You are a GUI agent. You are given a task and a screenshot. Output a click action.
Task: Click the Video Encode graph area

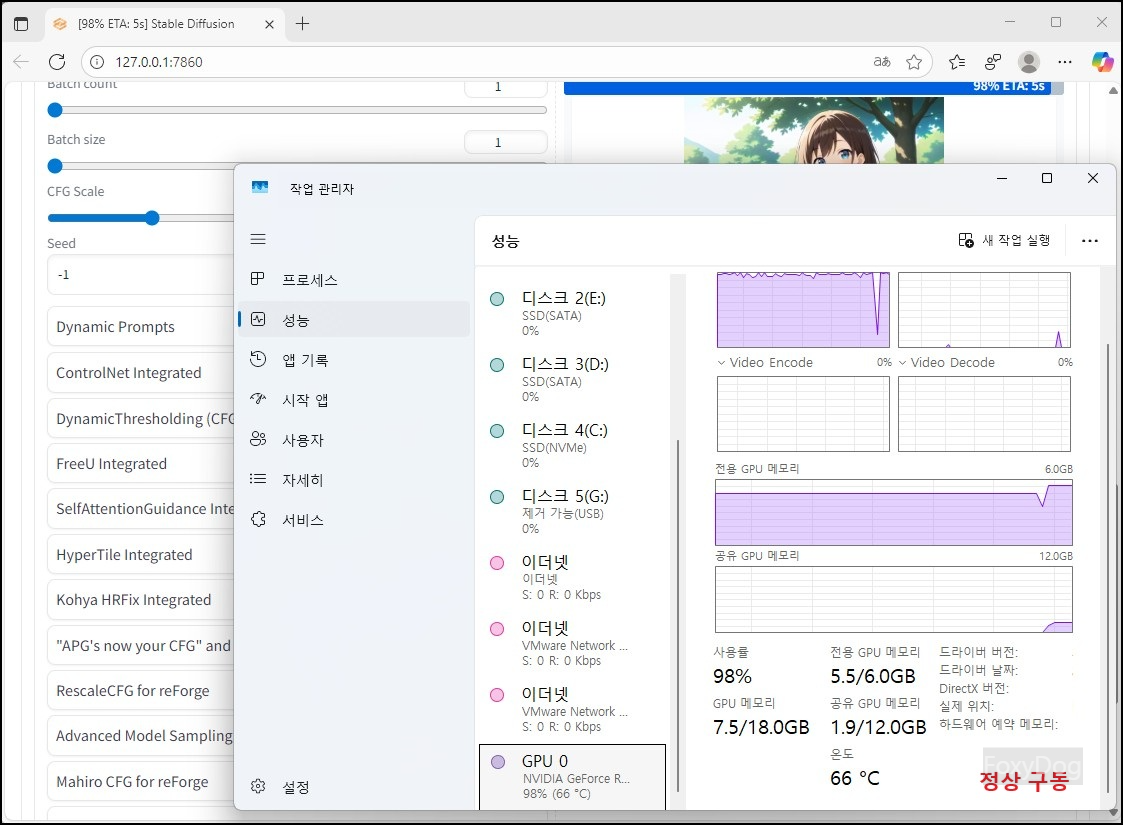pyautogui.click(x=803, y=414)
